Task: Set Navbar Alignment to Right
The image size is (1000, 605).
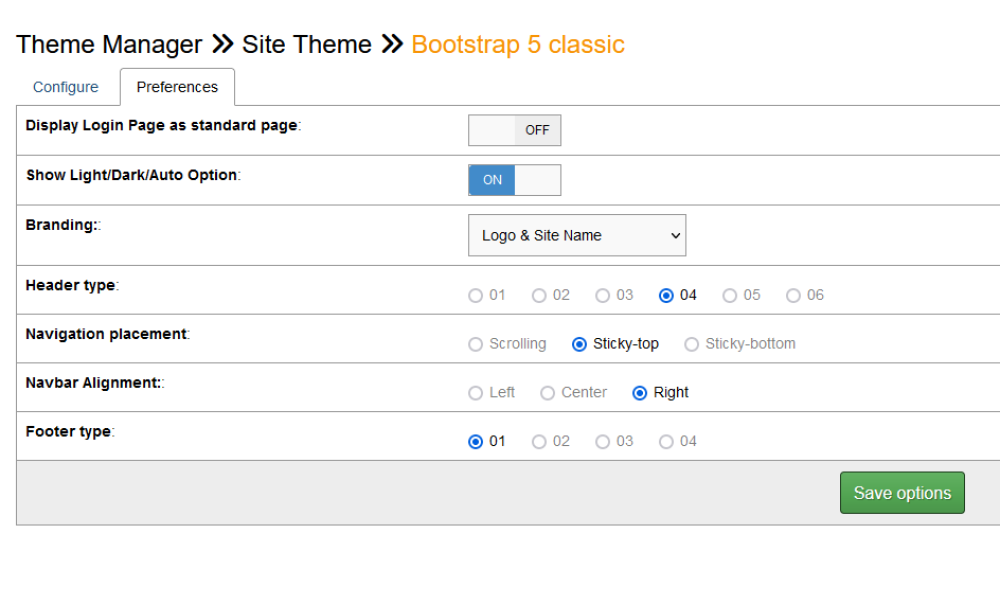Action: point(640,393)
